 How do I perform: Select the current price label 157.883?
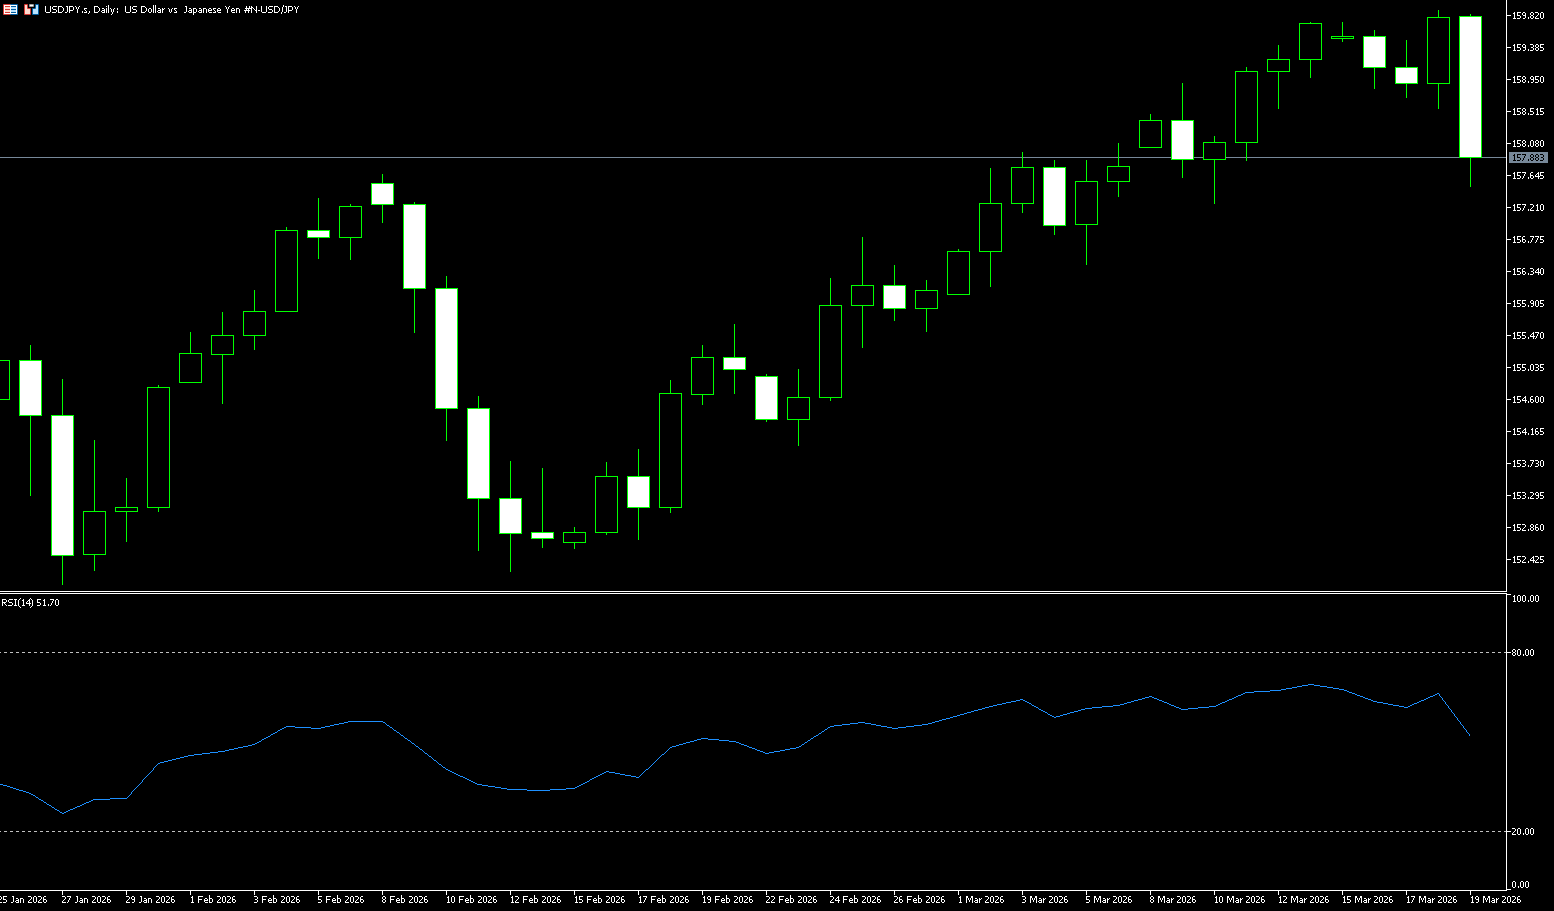click(x=1527, y=158)
